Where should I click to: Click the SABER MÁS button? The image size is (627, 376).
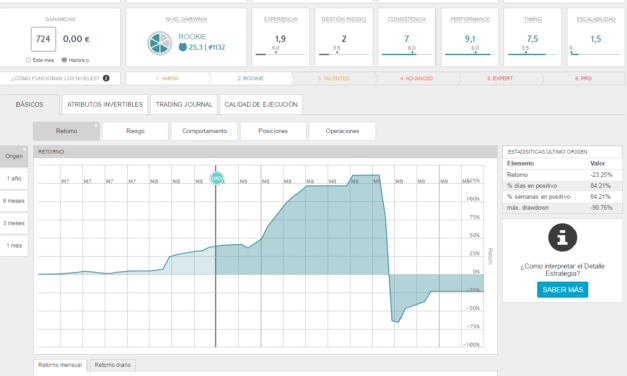click(x=562, y=290)
